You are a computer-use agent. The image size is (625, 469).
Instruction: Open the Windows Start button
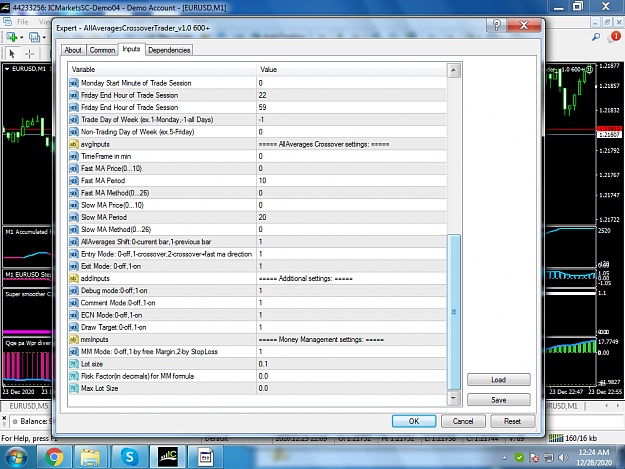(x=16, y=457)
